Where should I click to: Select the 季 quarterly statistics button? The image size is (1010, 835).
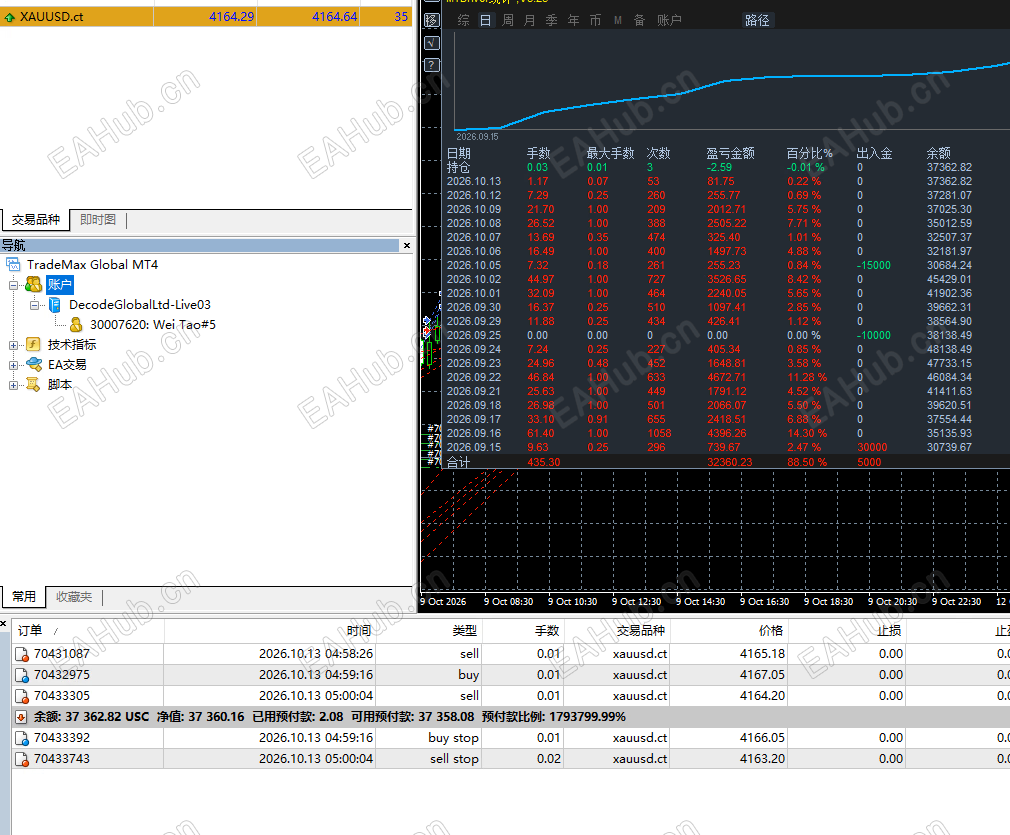coord(551,21)
